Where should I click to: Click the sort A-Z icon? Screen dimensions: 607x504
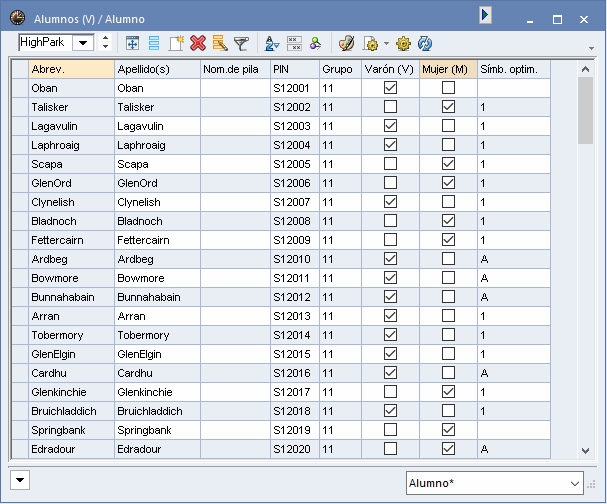tap(271, 43)
